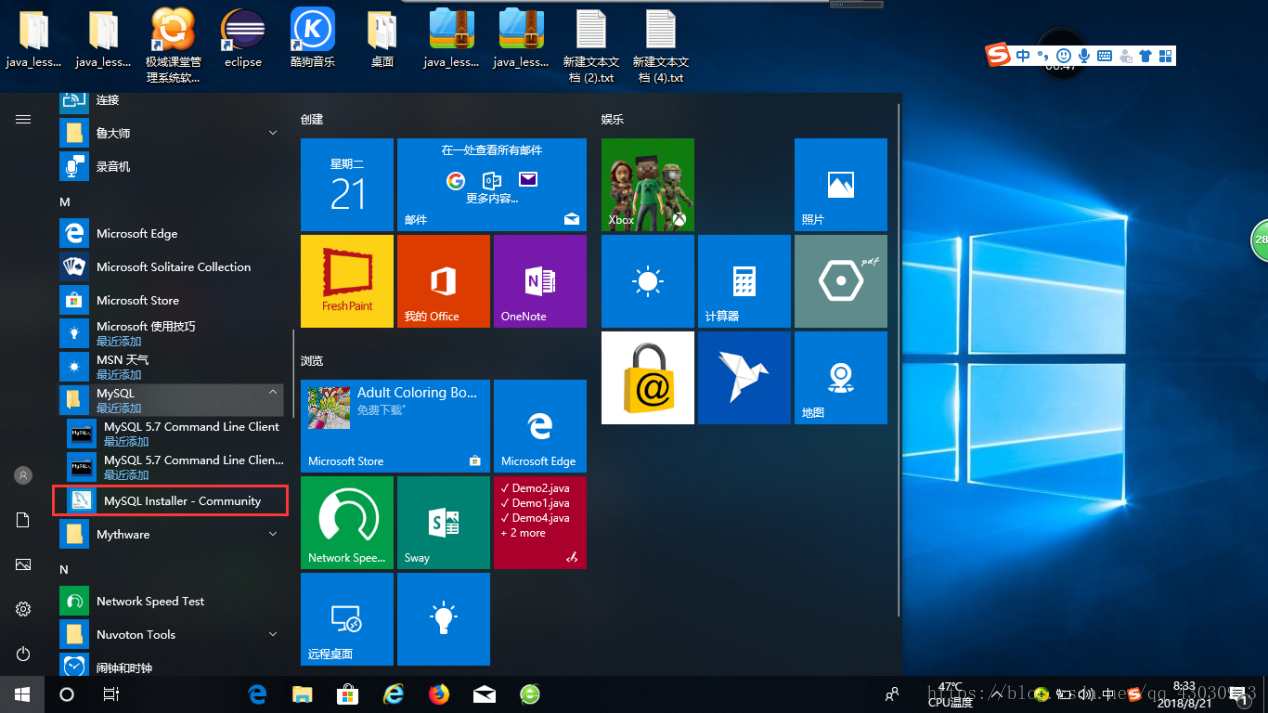Expand the Start hamburger menu
The height and width of the screenshot is (713, 1268).
23,119
